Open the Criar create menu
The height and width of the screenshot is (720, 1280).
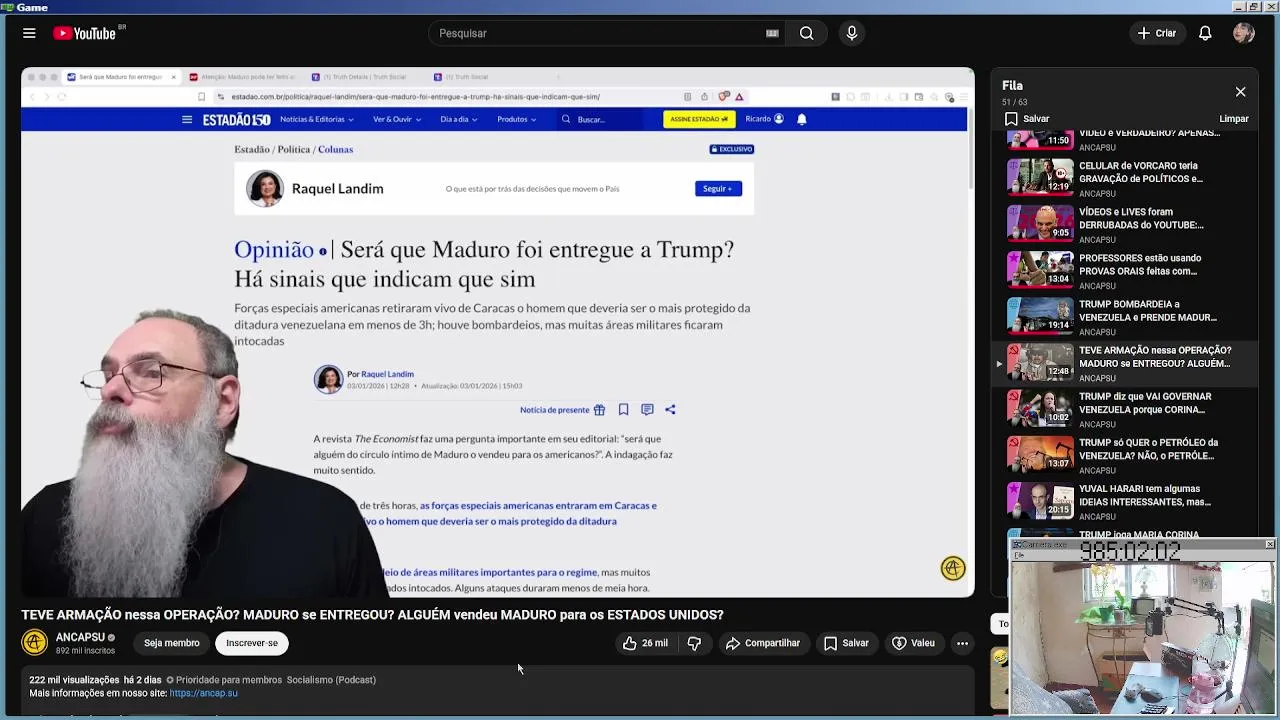click(x=1158, y=33)
